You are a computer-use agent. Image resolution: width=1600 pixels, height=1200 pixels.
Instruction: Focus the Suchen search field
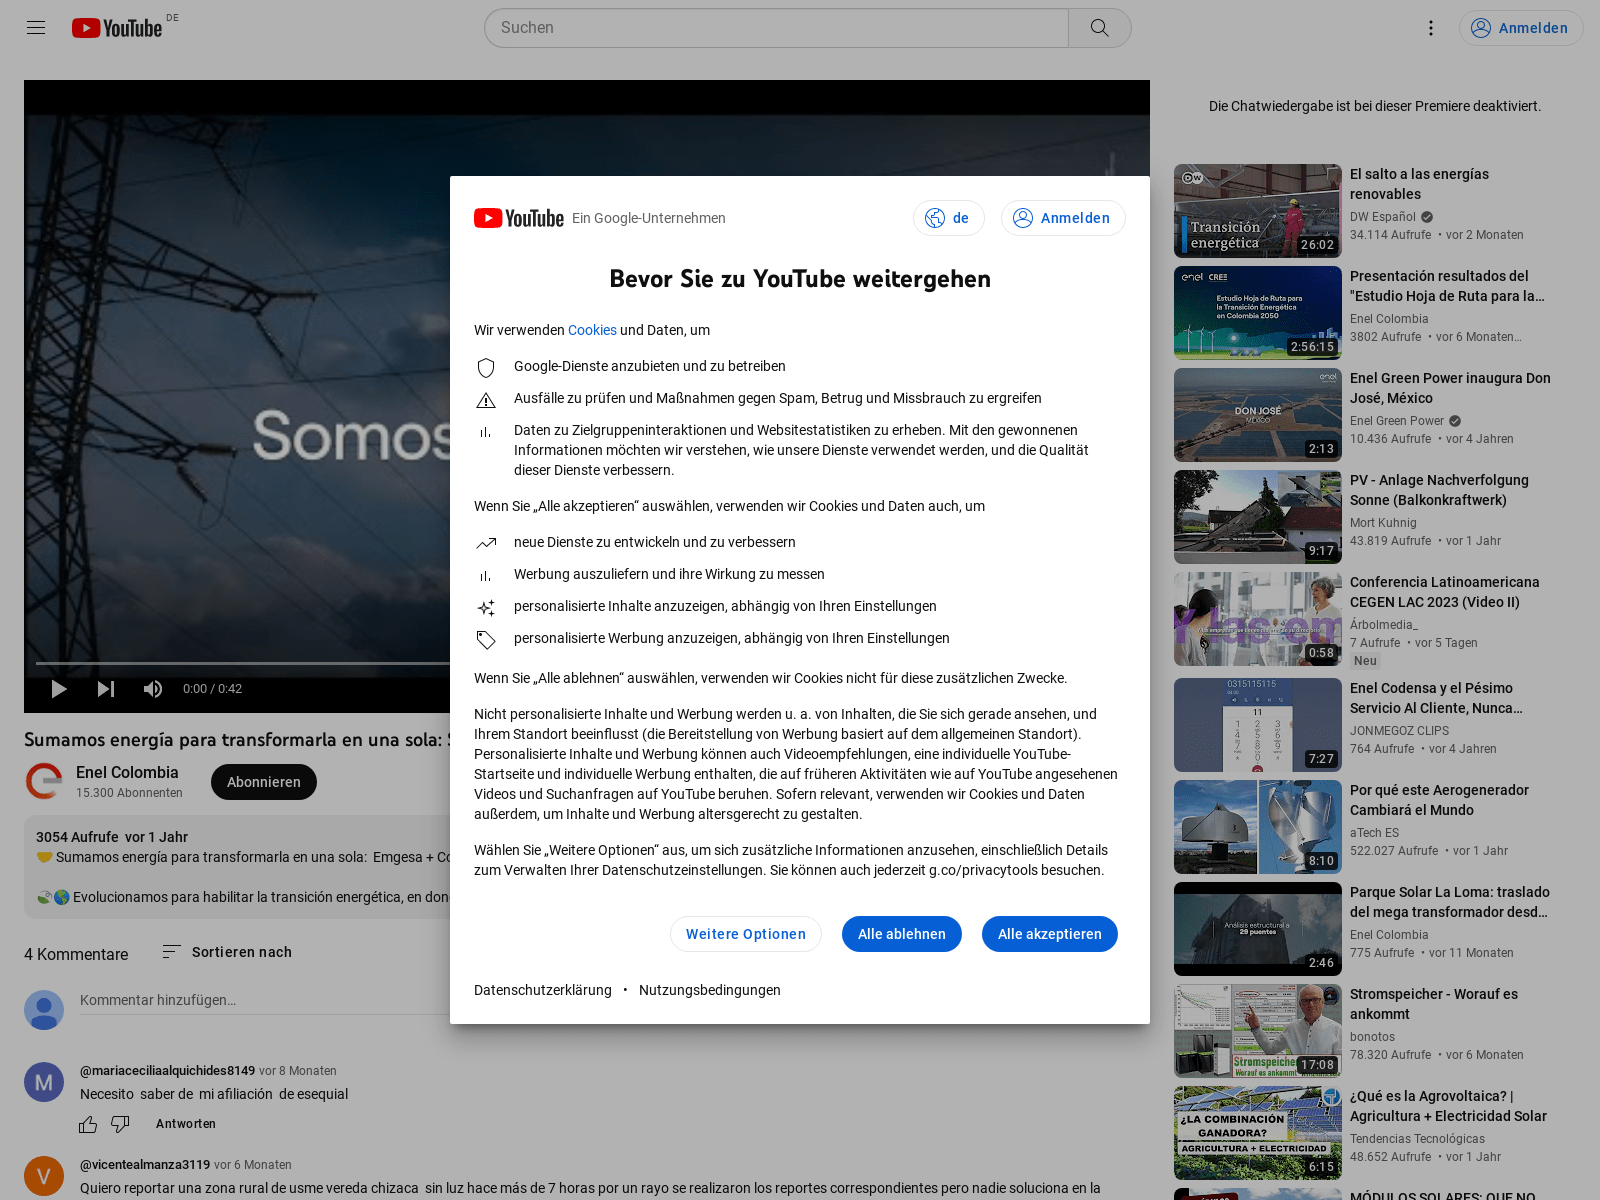[777, 28]
